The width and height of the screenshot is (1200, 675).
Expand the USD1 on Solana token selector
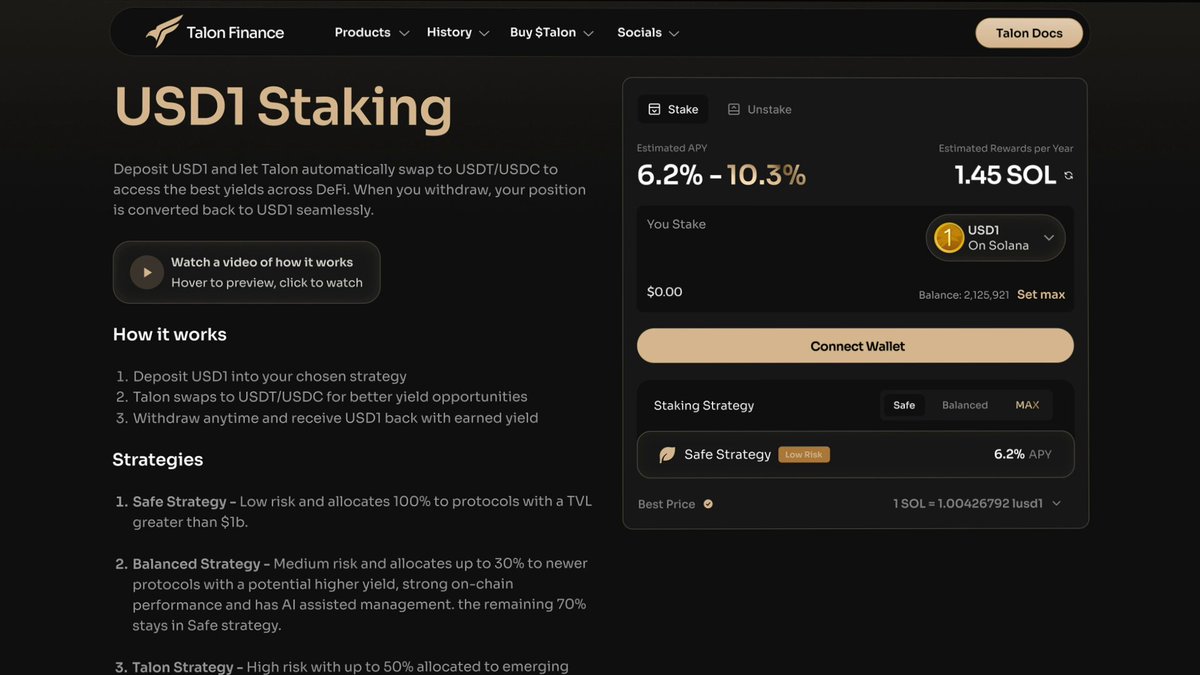click(x=995, y=238)
